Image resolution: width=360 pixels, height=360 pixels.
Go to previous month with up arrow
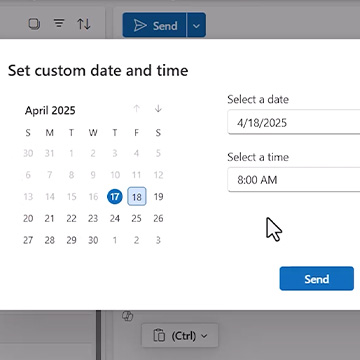click(x=136, y=108)
